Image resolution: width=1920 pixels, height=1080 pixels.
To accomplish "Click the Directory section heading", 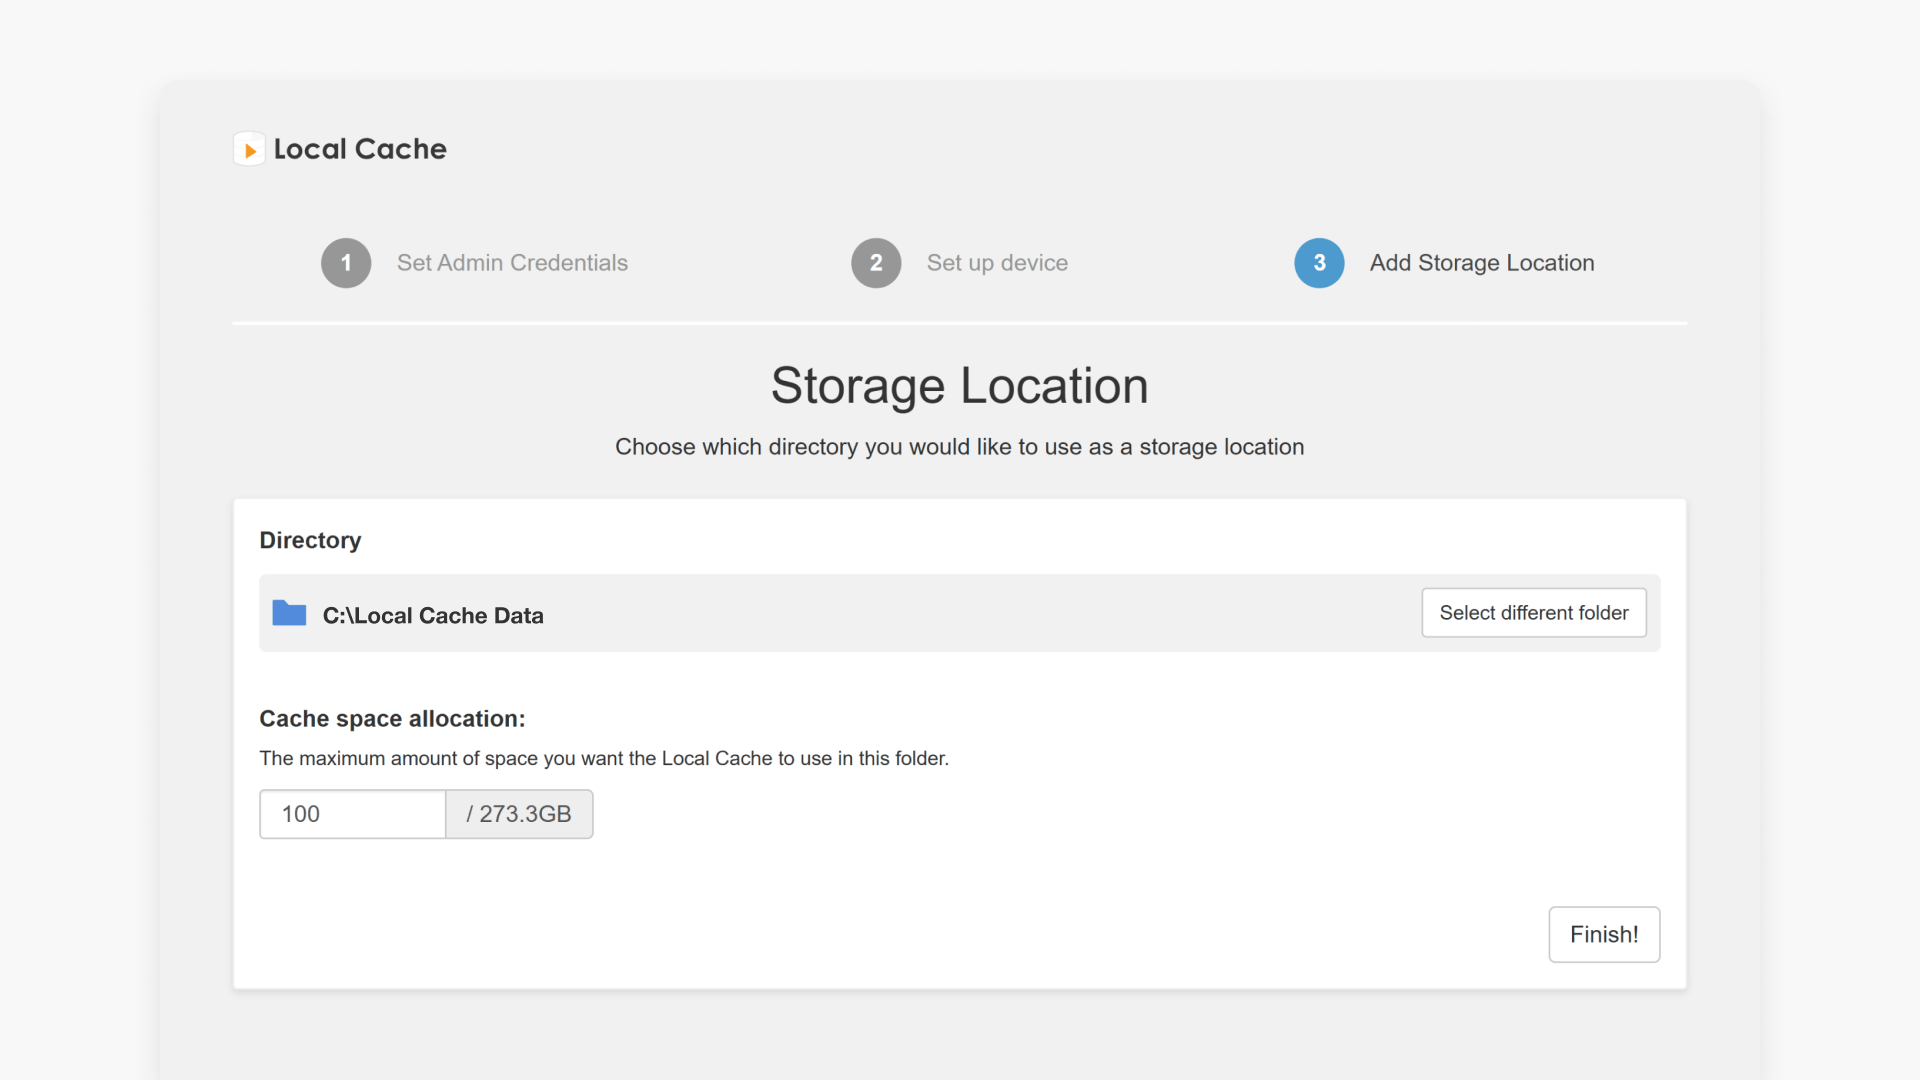I will point(310,540).
